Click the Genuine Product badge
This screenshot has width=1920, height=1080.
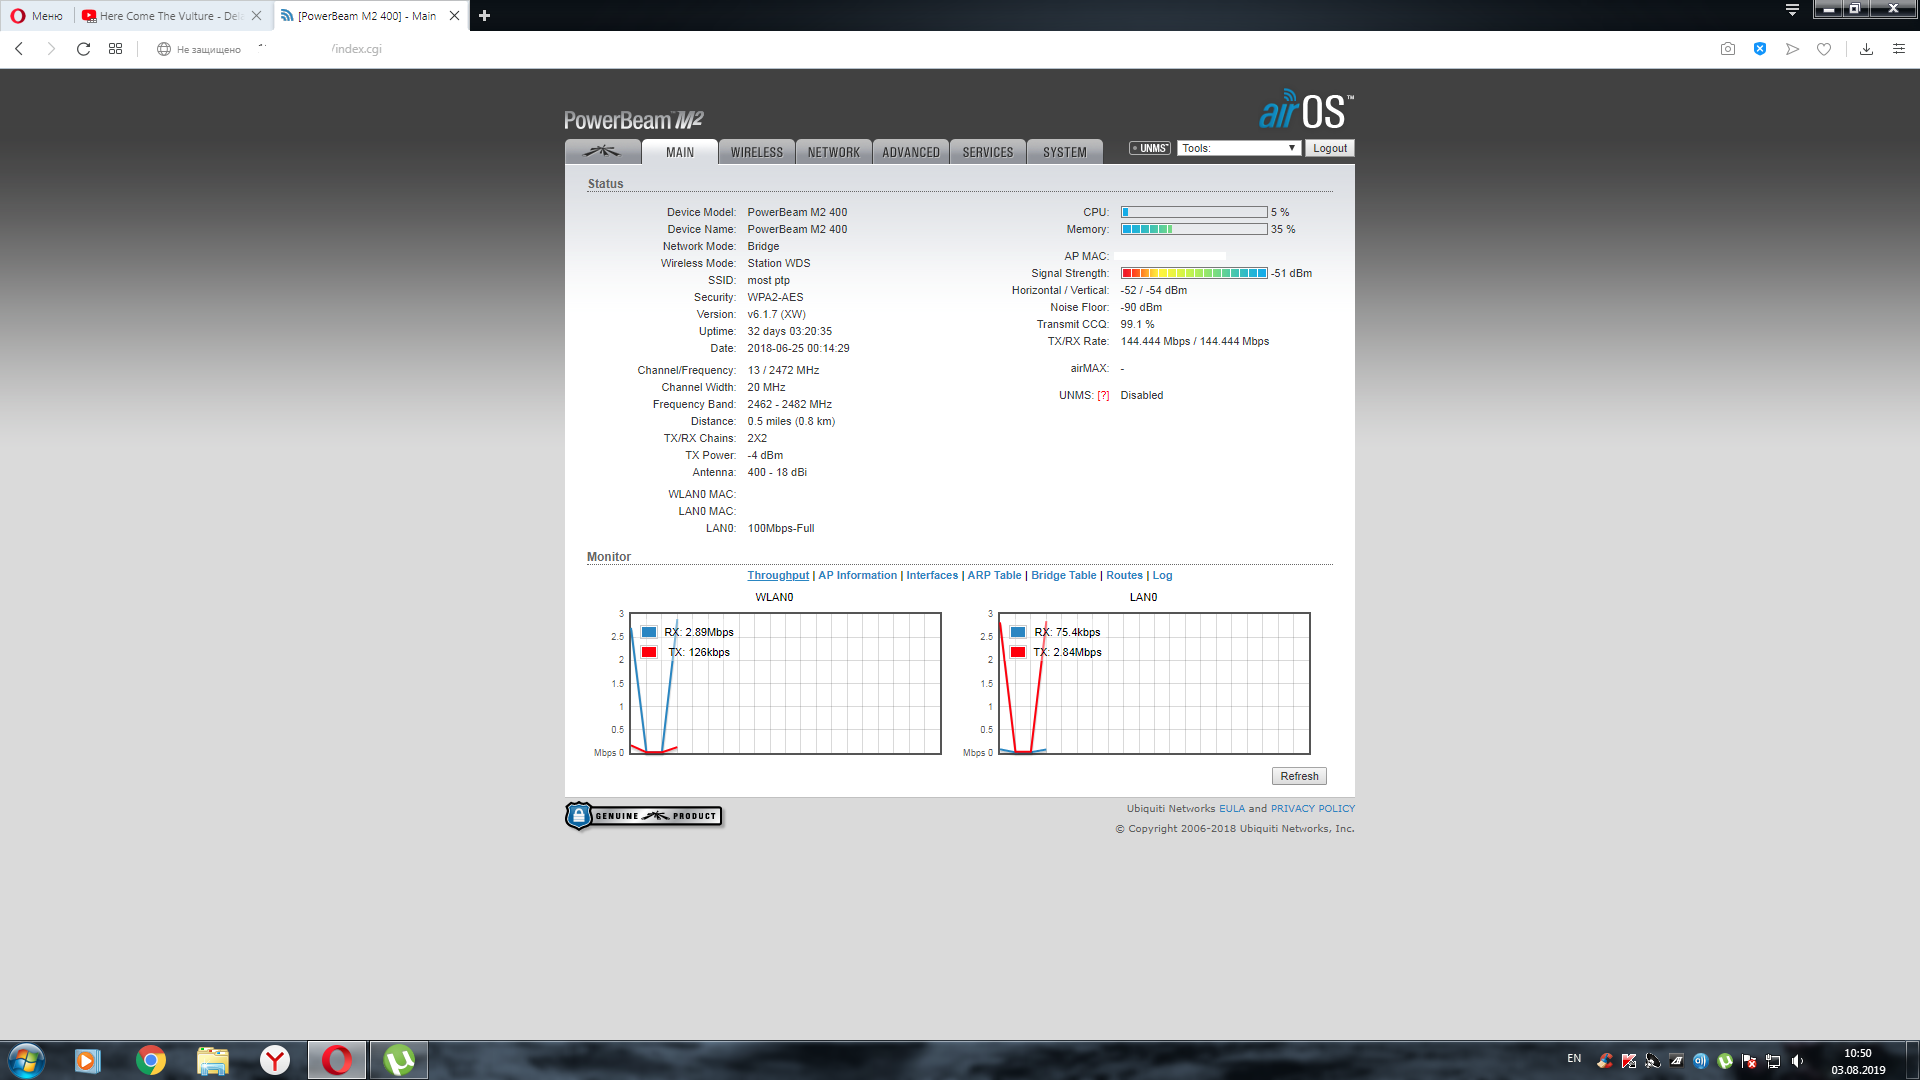click(644, 816)
